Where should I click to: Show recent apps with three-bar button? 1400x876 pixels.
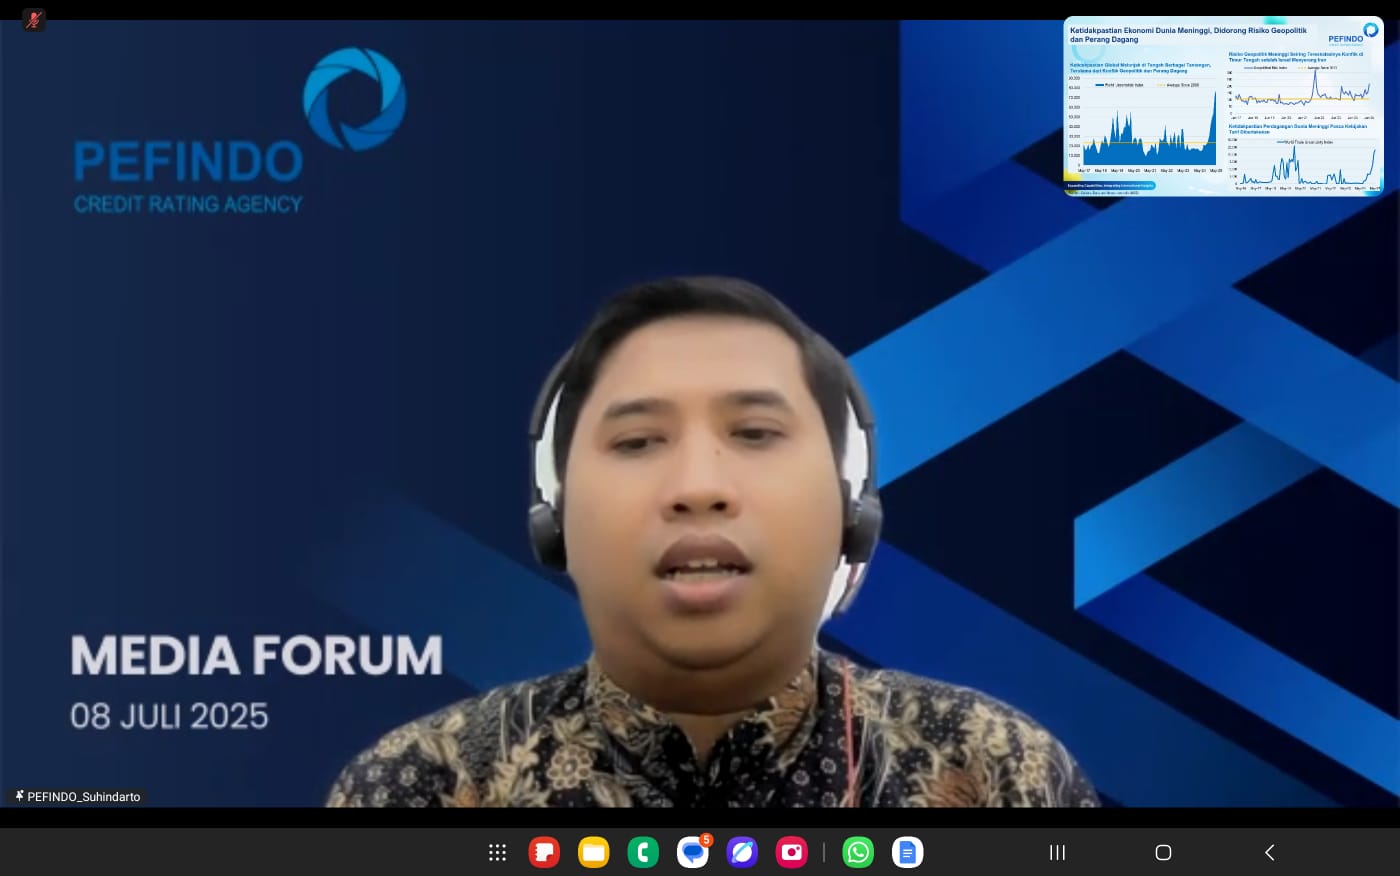(x=1057, y=852)
